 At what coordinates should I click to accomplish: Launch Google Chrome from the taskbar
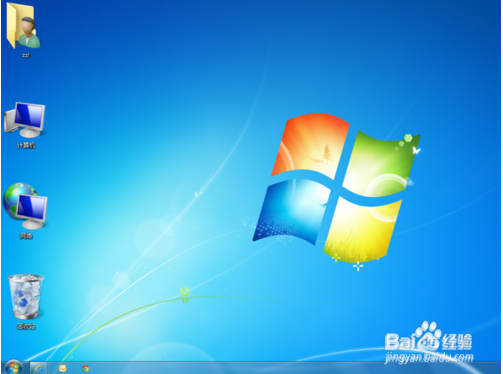(x=86, y=369)
